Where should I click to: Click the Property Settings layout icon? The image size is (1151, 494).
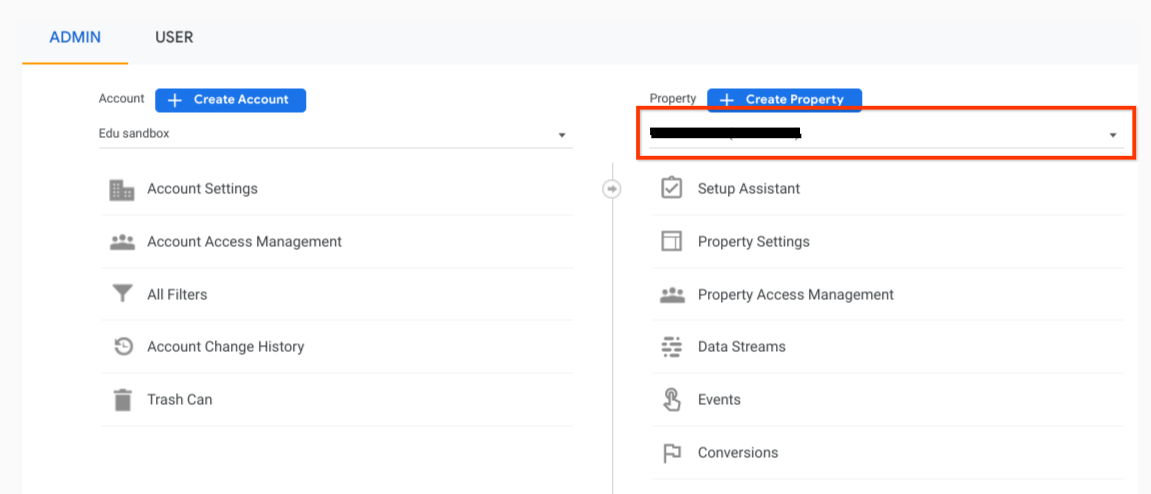click(672, 242)
